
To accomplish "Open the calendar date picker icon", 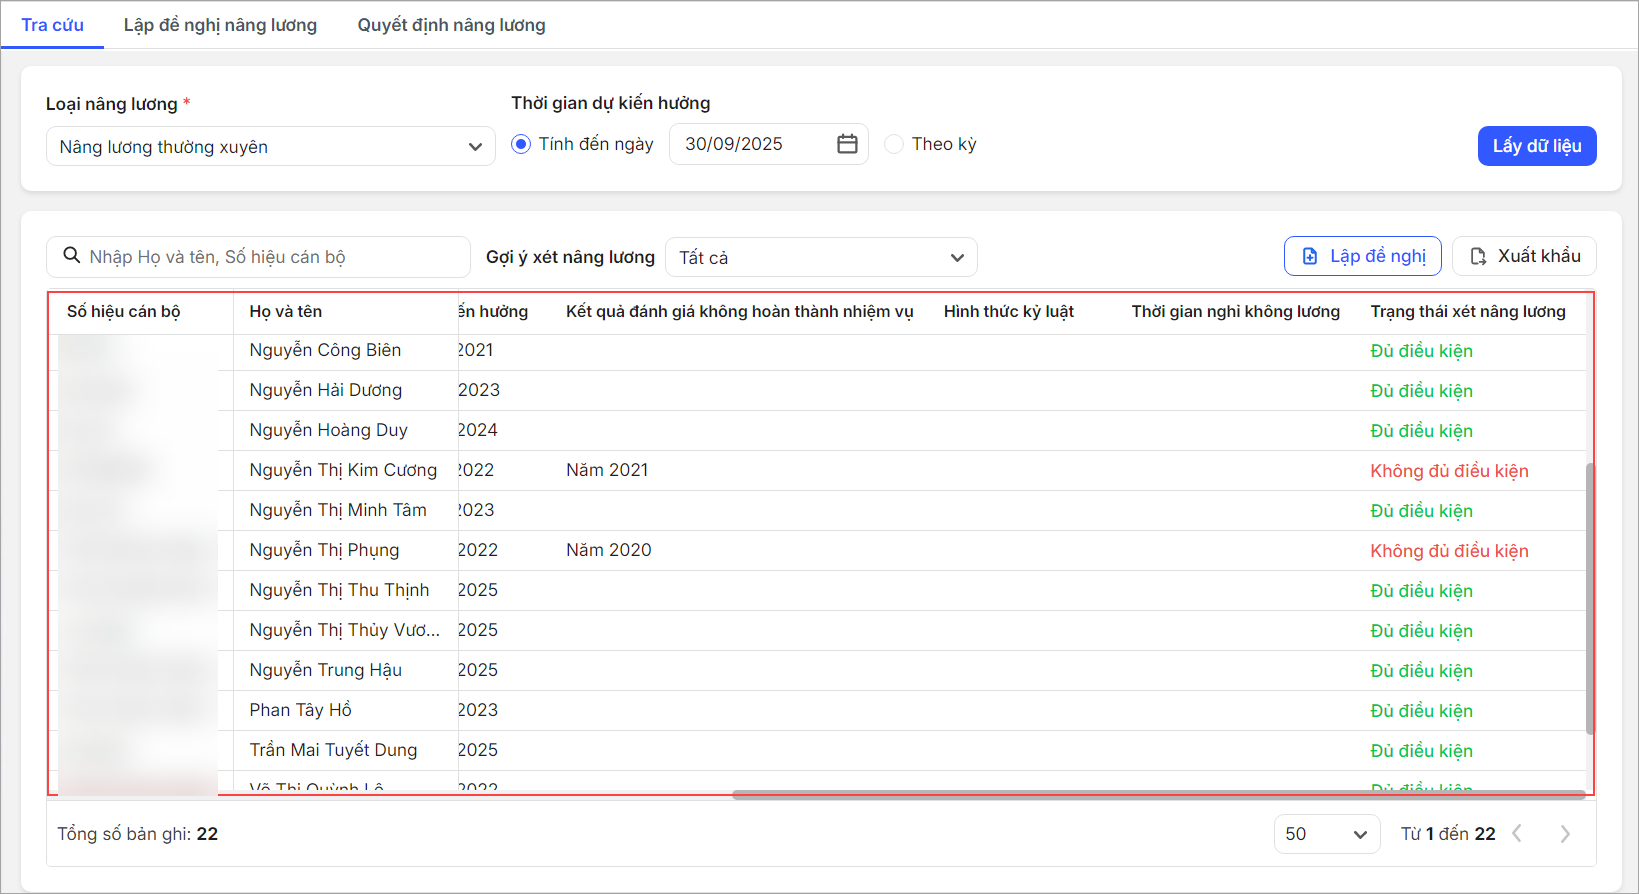I will tap(847, 144).
